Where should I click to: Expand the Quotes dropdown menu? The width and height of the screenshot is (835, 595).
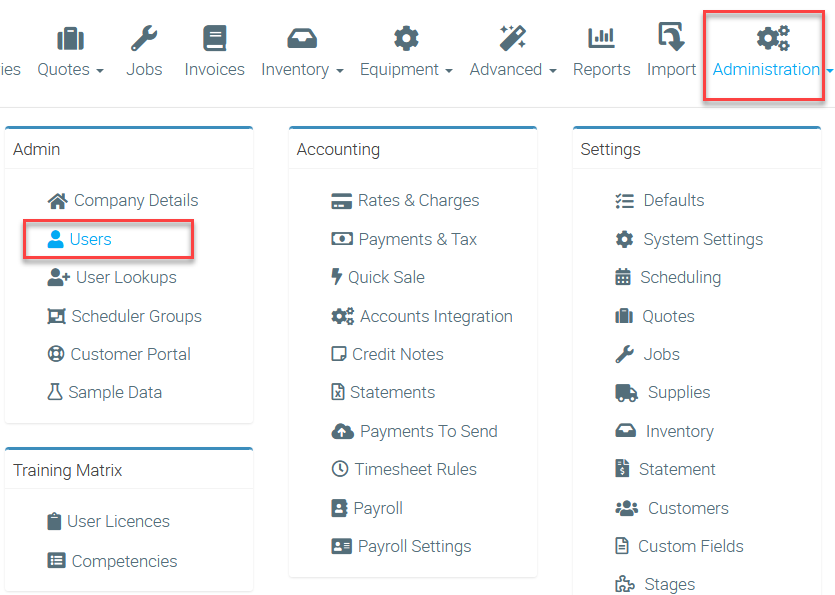[x=70, y=69]
